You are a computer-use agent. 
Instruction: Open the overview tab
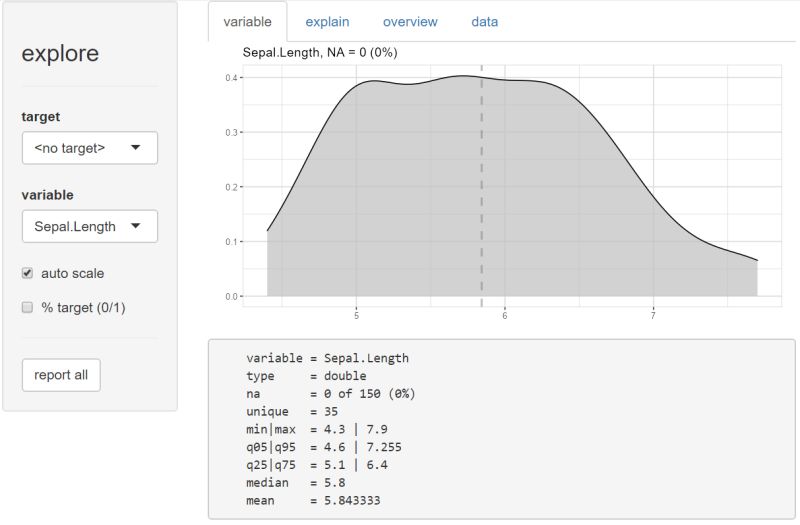pos(410,22)
